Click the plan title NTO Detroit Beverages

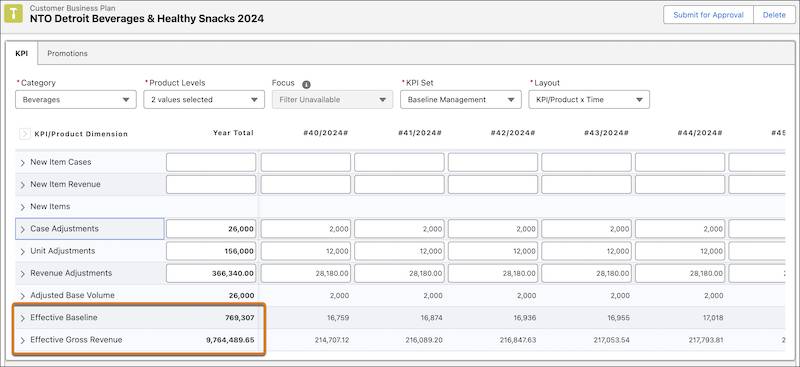(x=147, y=19)
